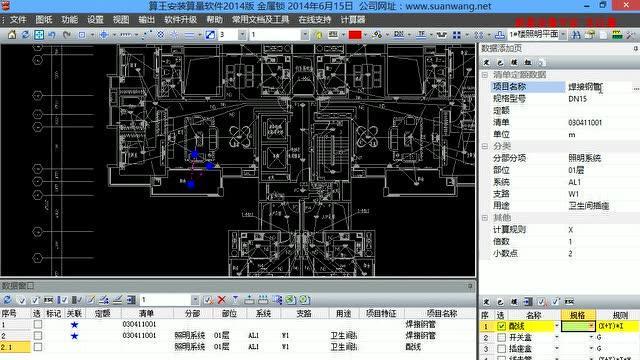Click the ellipsis button beside 项目名称
This screenshot has height=360, width=640.
pyautogui.click(x=636, y=87)
